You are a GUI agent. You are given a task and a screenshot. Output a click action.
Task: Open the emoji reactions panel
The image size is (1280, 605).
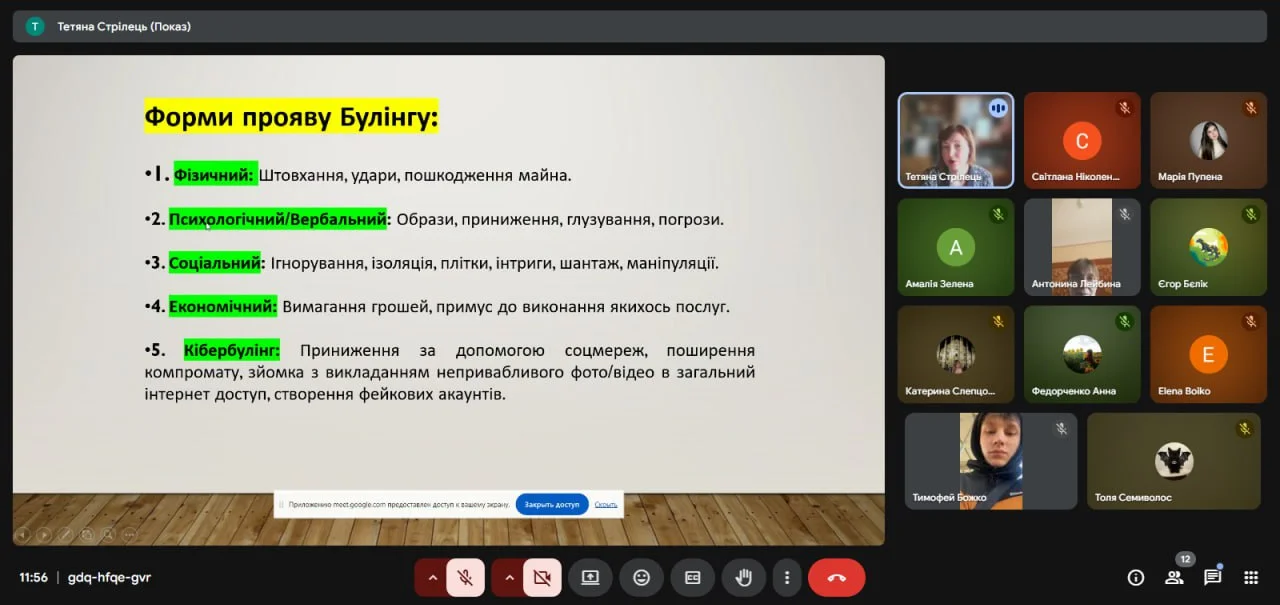click(641, 577)
